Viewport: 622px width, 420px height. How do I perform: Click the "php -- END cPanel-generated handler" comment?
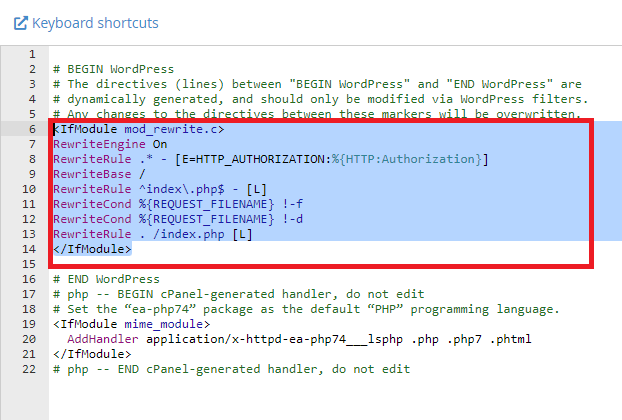[x=230, y=369]
